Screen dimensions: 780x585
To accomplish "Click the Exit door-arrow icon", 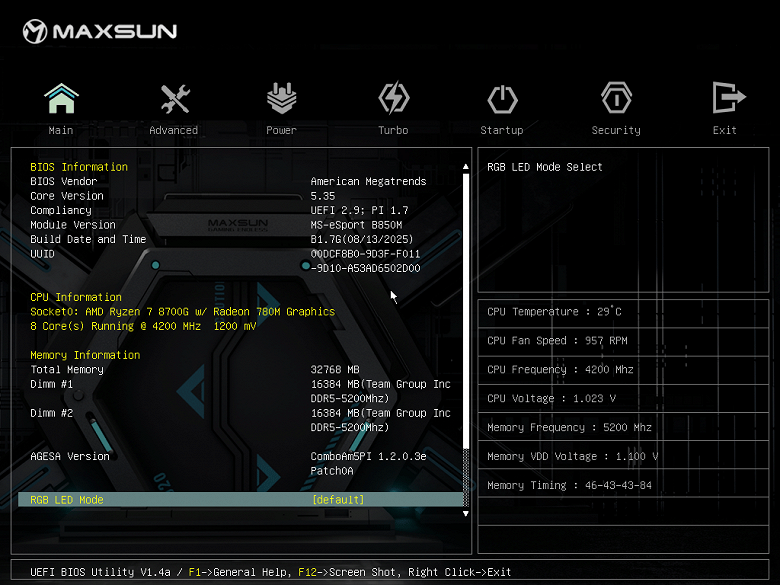I will pyautogui.click(x=725, y=99).
